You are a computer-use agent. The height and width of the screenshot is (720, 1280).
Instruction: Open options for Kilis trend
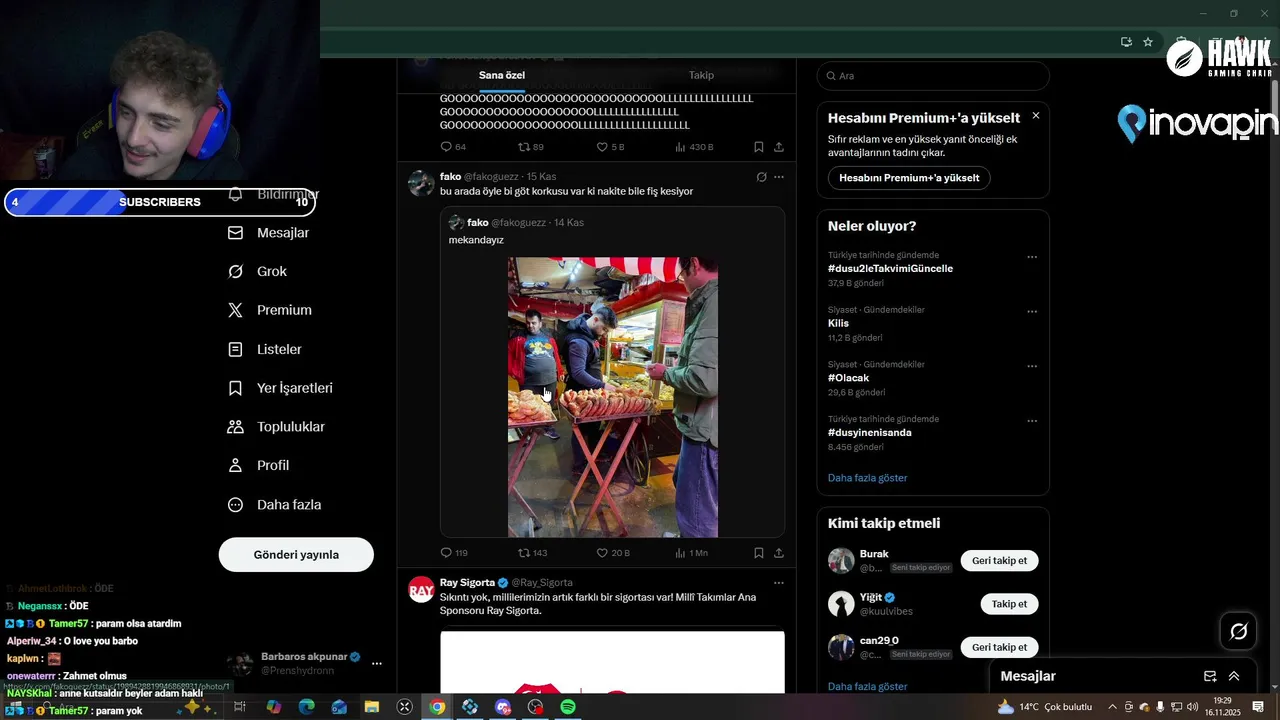click(x=1033, y=312)
